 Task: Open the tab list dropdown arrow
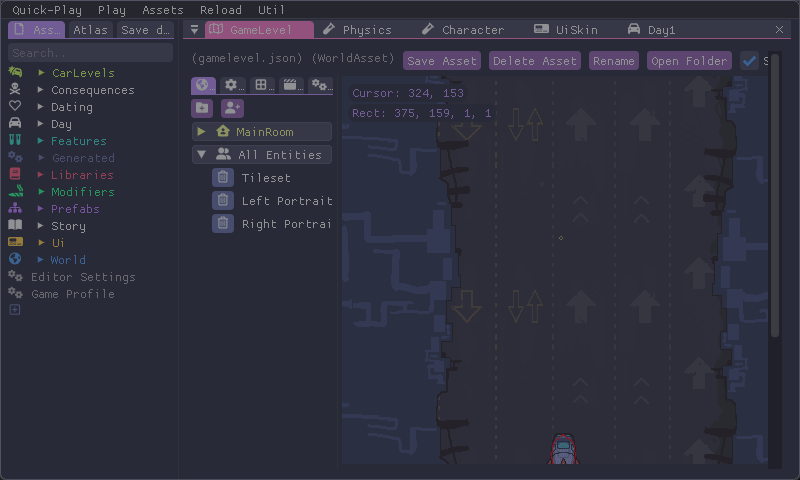pyautogui.click(x=195, y=30)
